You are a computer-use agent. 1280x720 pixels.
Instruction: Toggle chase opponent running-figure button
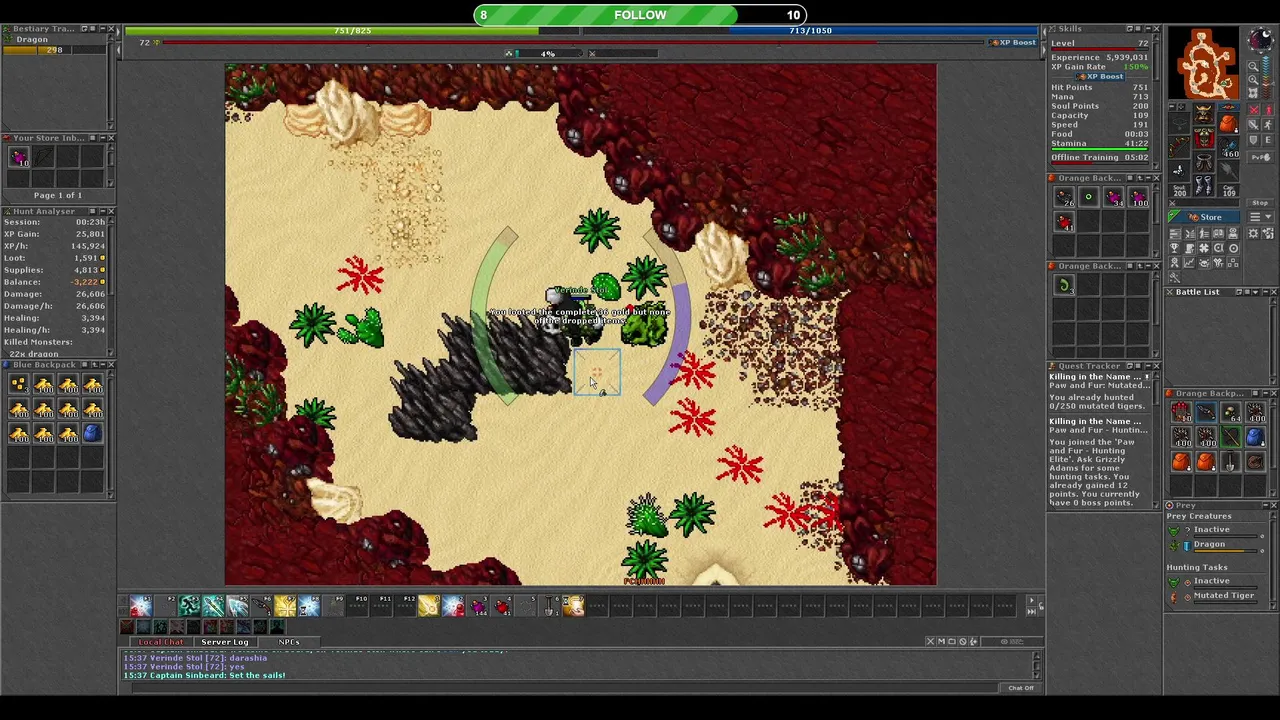click(x=1268, y=124)
